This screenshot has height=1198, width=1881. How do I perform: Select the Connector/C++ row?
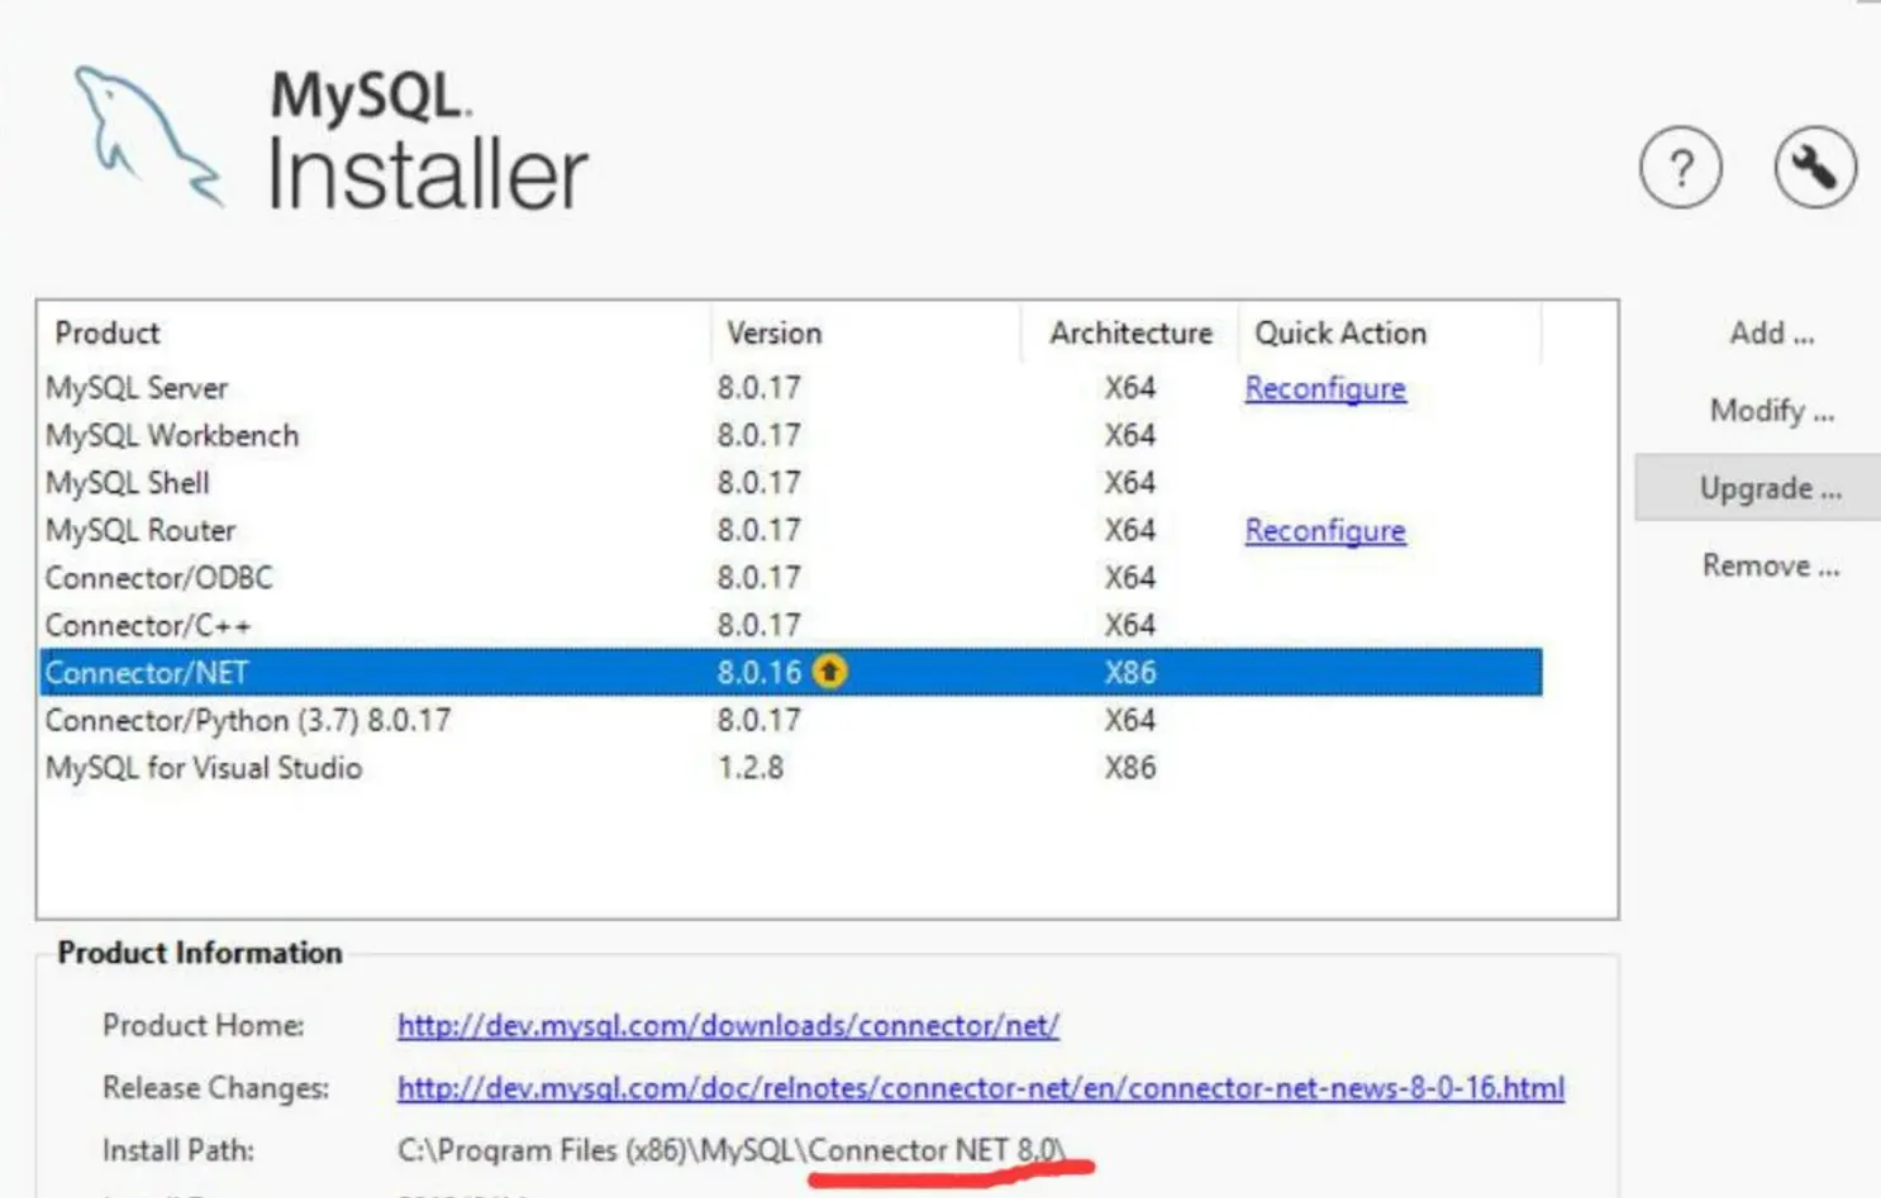[791, 625]
